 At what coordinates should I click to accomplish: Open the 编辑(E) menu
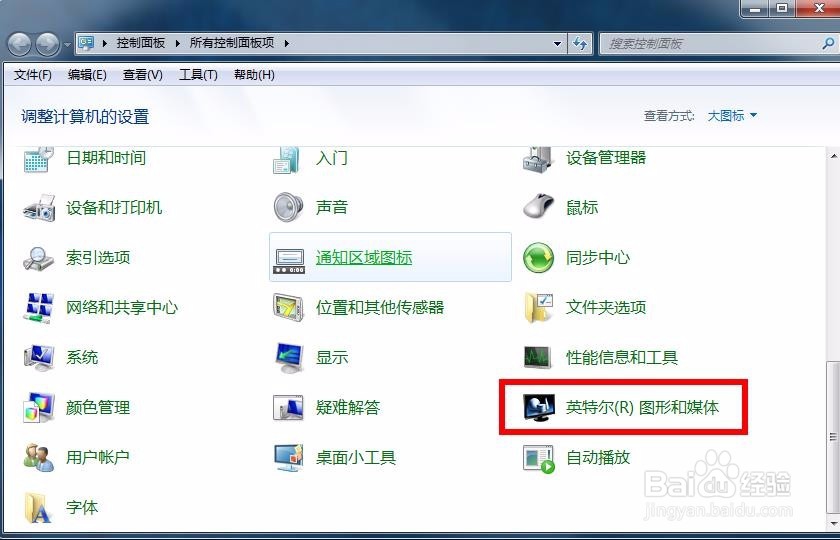pos(87,75)
